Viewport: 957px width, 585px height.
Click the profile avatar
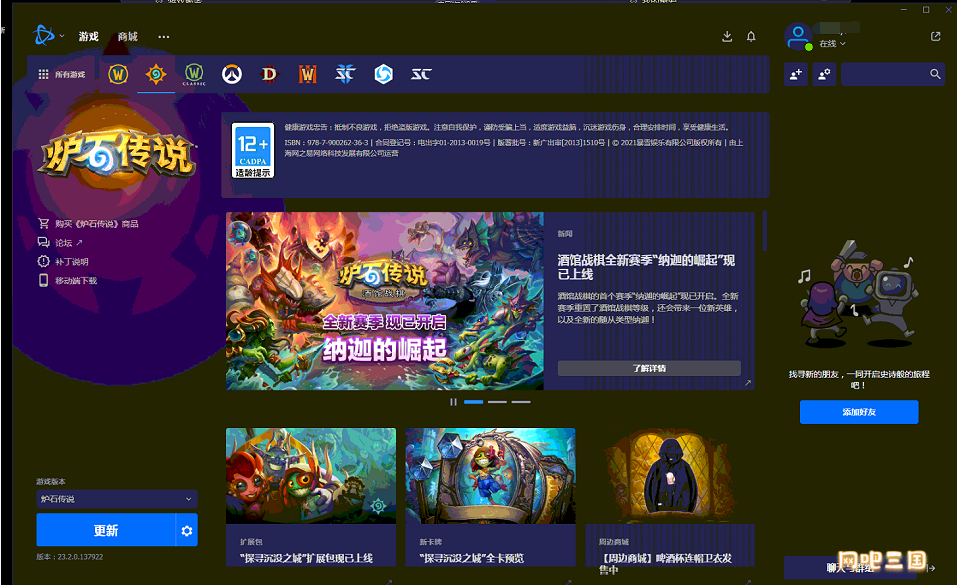798,37
